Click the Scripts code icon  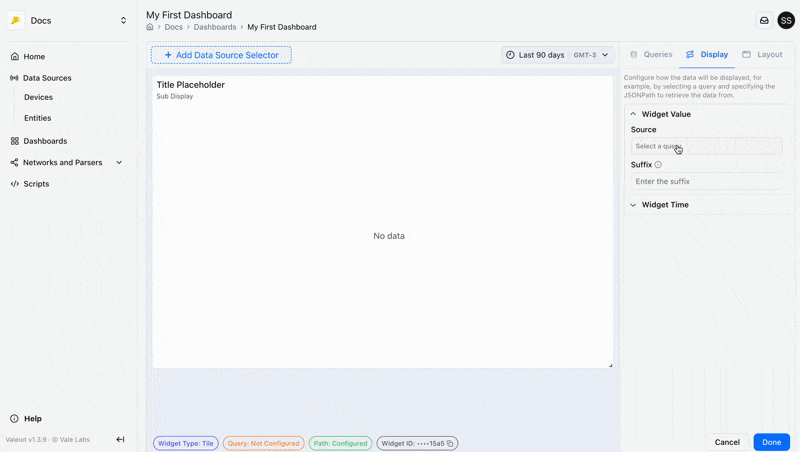pos(15,184)
